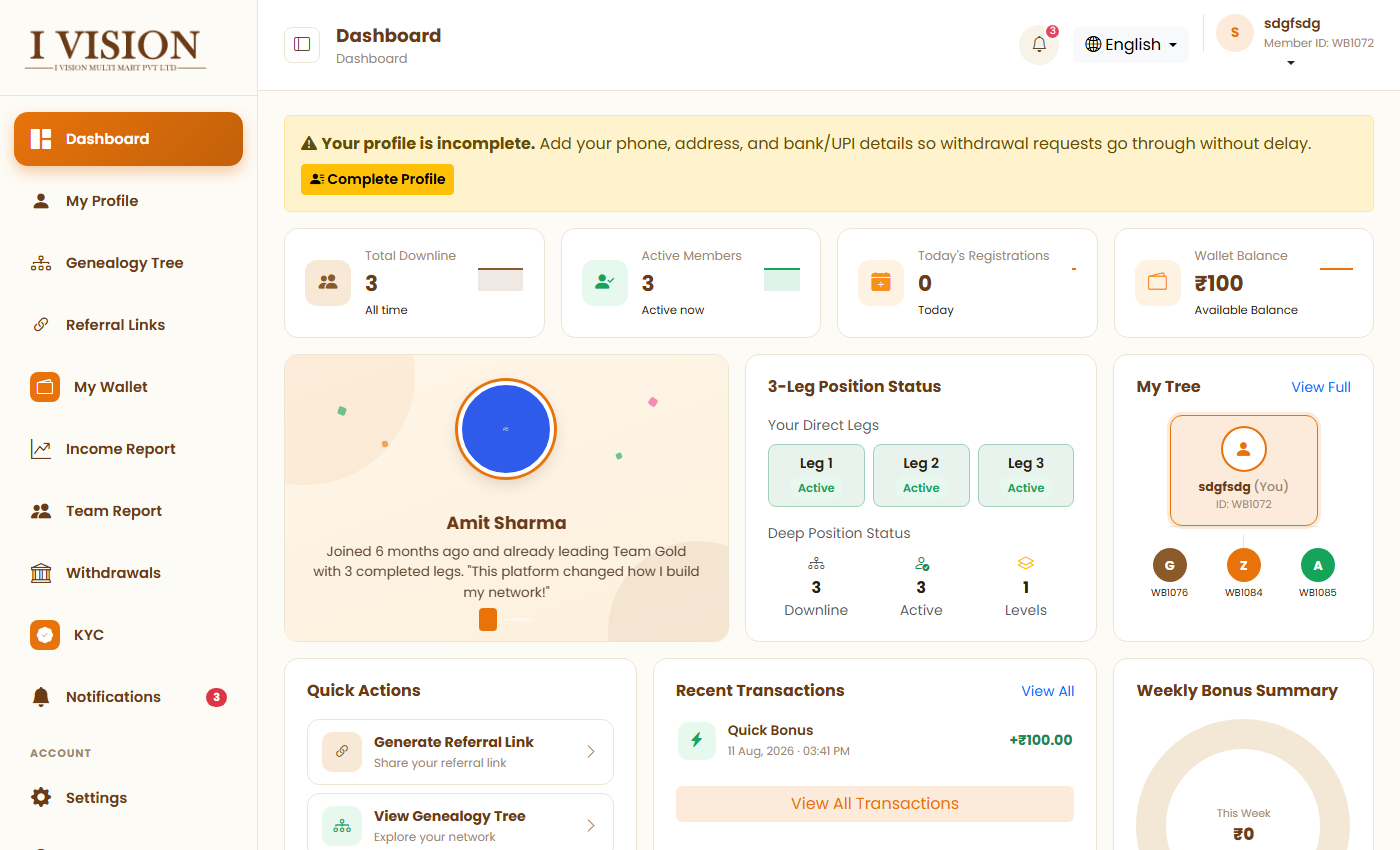
Task: Click the Generate Referral Link chain icon
Action: point(342,752)
